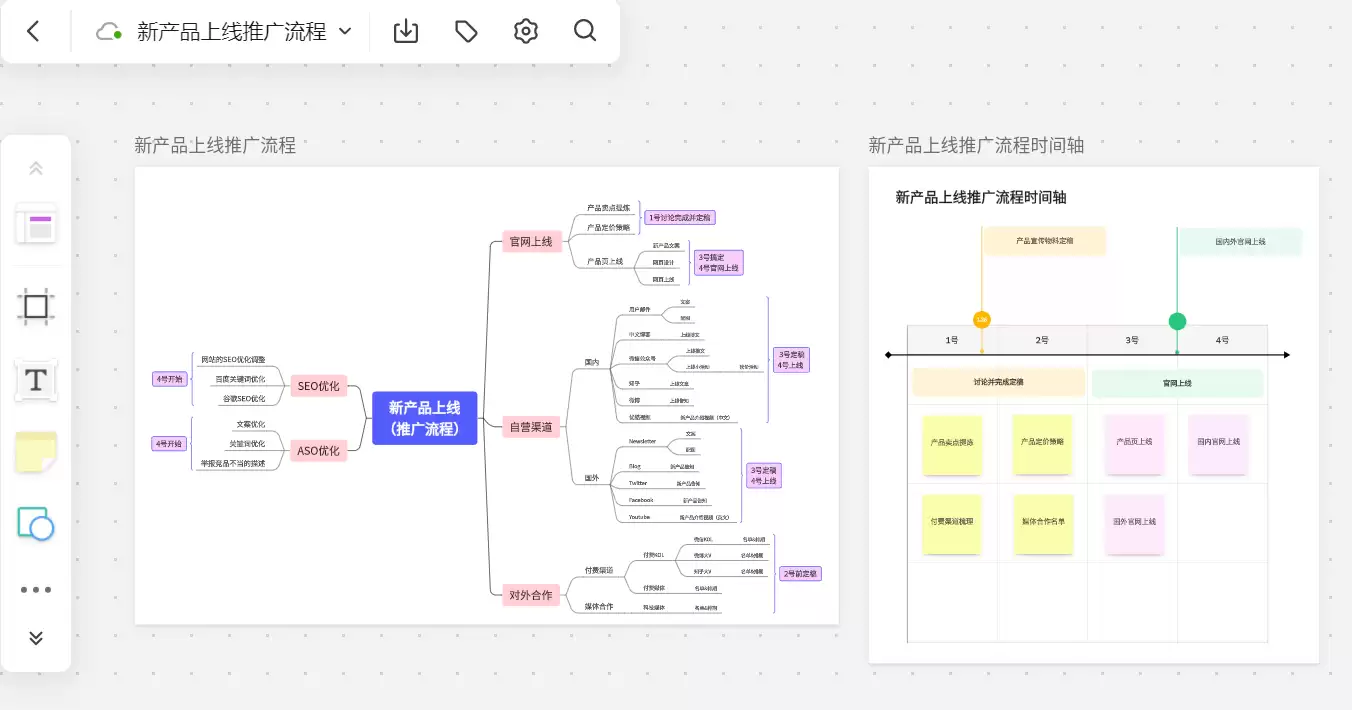Select the shapes tool
The image size is (1352, 710).
tap(36, 524)
